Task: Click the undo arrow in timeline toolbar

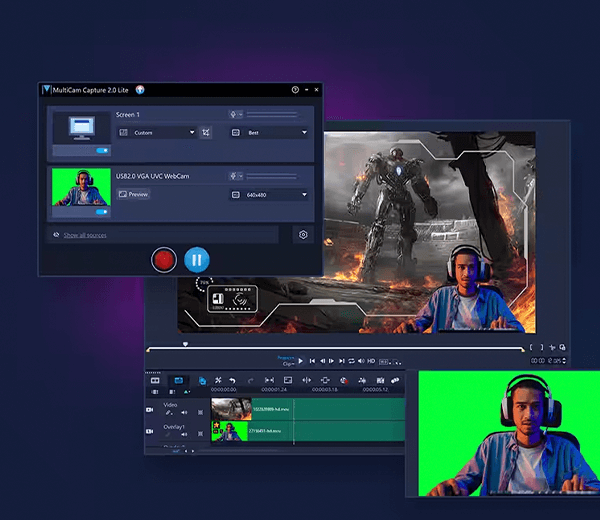Action: [x=232, y=380]
